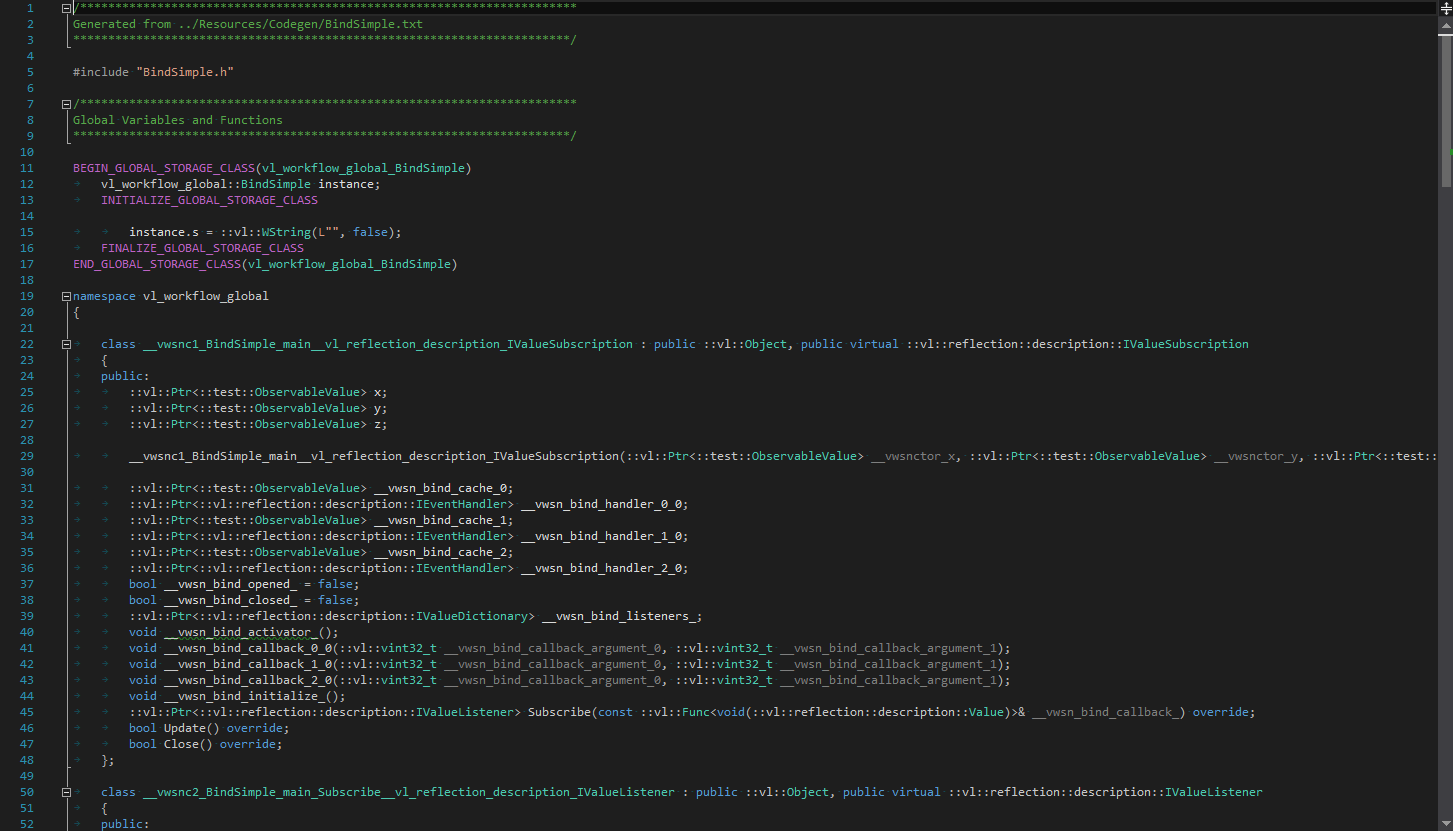The height and width of the screenshot is (831, 1453).
Task: Click the split editor window icon
Action: pos(1446,6)
